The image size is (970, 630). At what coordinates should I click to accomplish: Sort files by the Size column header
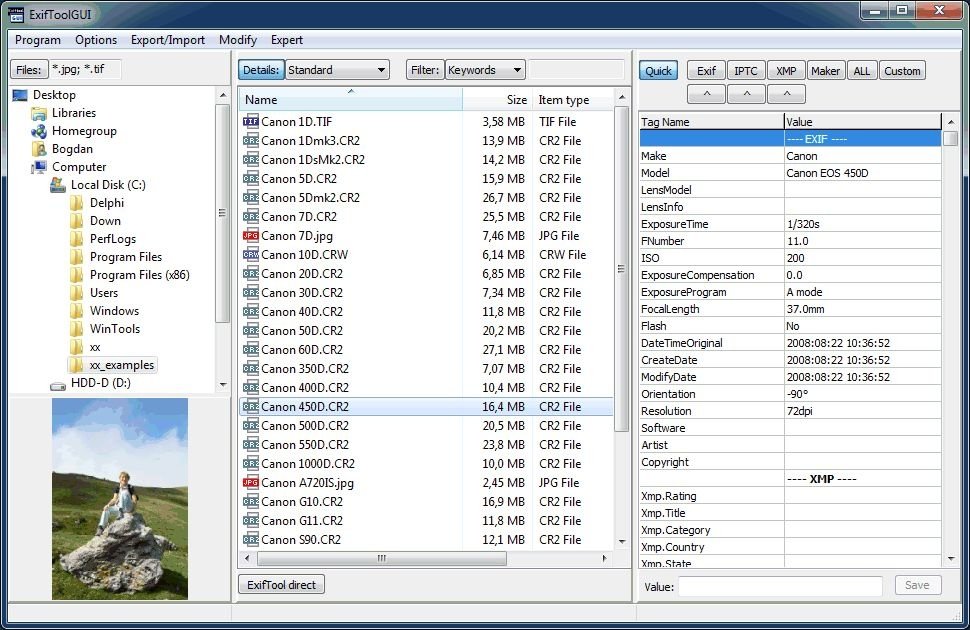pyautogui.click(x=497, y=100)
